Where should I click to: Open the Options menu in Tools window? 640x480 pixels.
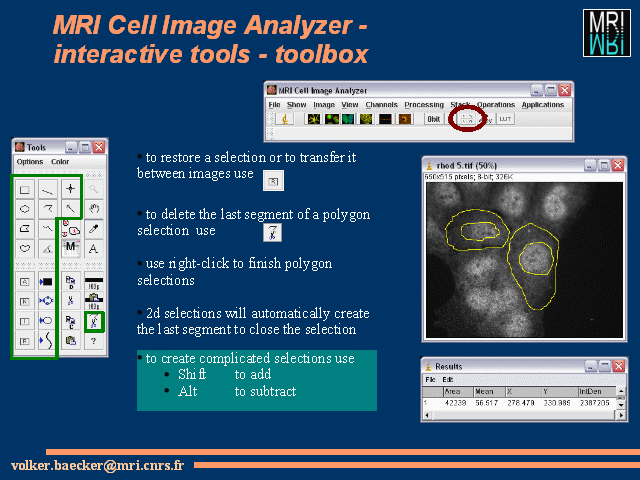click(30, 162)
